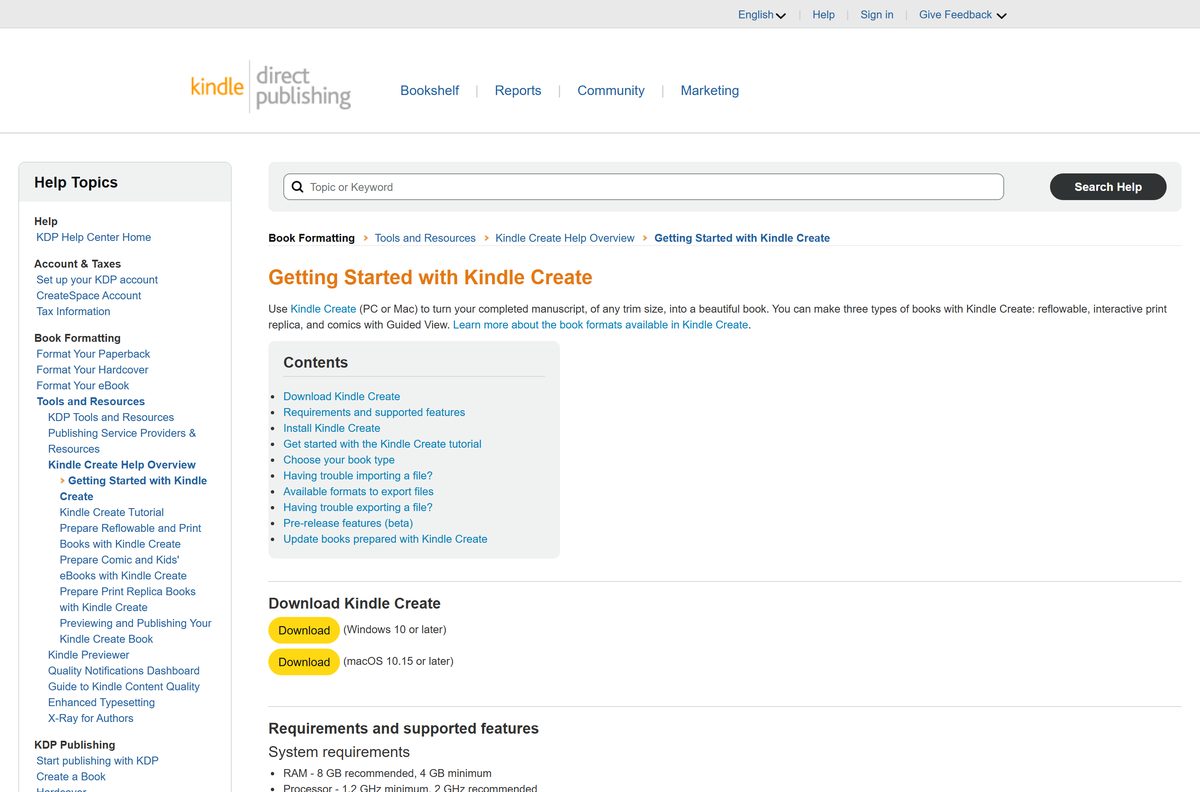Open Get started with the Kindle Create tutorial

[x=382, y=444]
